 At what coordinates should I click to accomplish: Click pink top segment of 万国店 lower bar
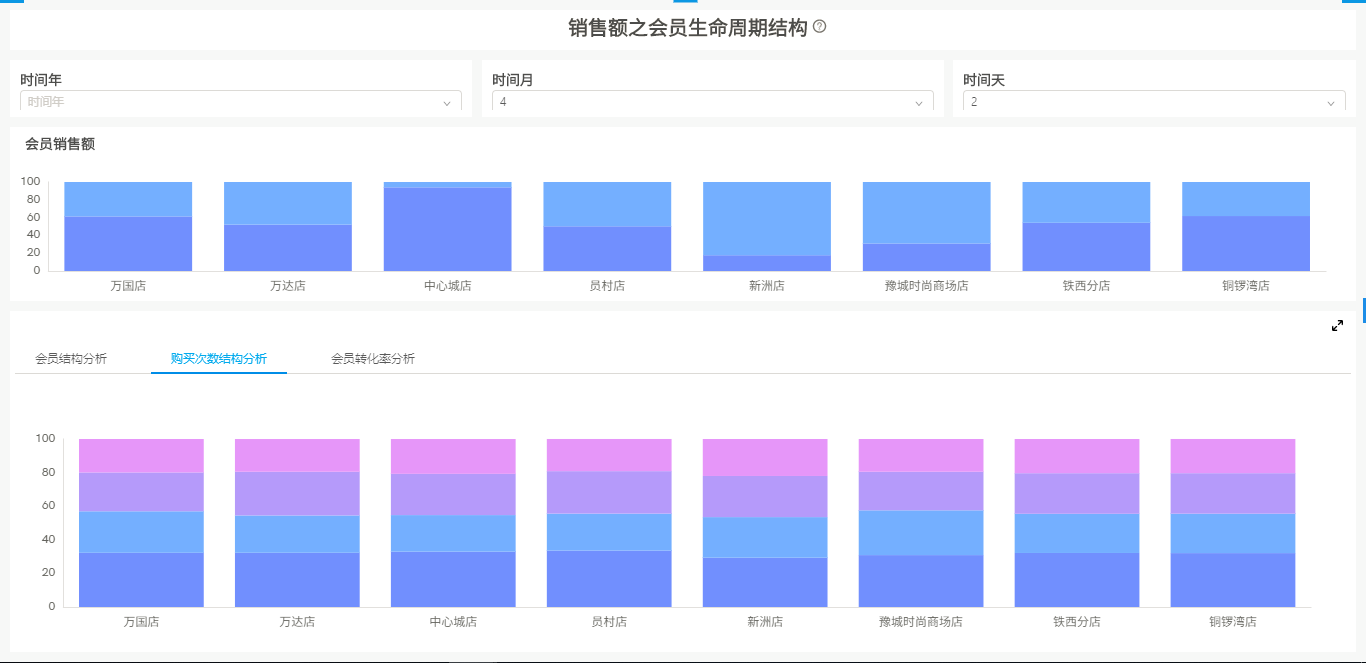[x=141, y=455]
